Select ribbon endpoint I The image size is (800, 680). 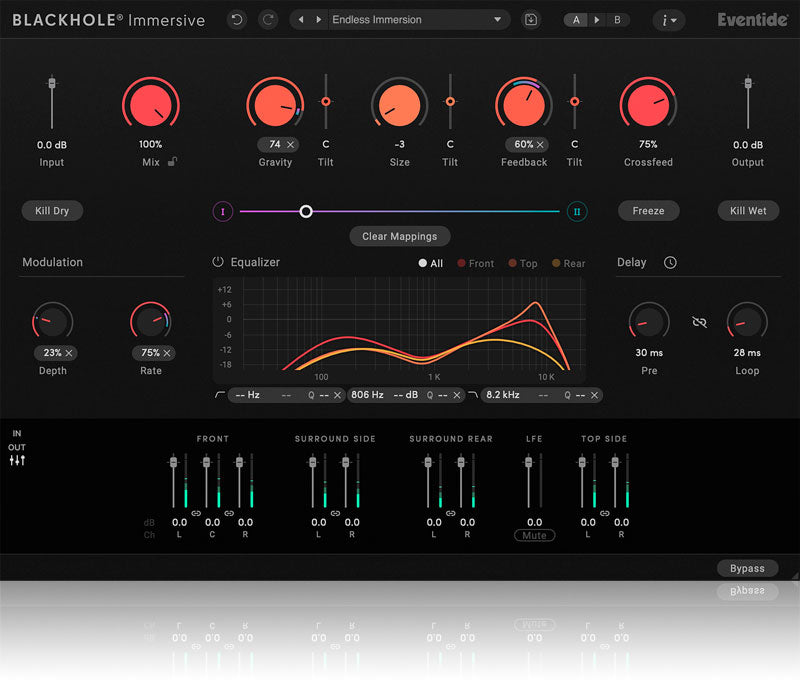pyautogui.click(x=222, y=211)
